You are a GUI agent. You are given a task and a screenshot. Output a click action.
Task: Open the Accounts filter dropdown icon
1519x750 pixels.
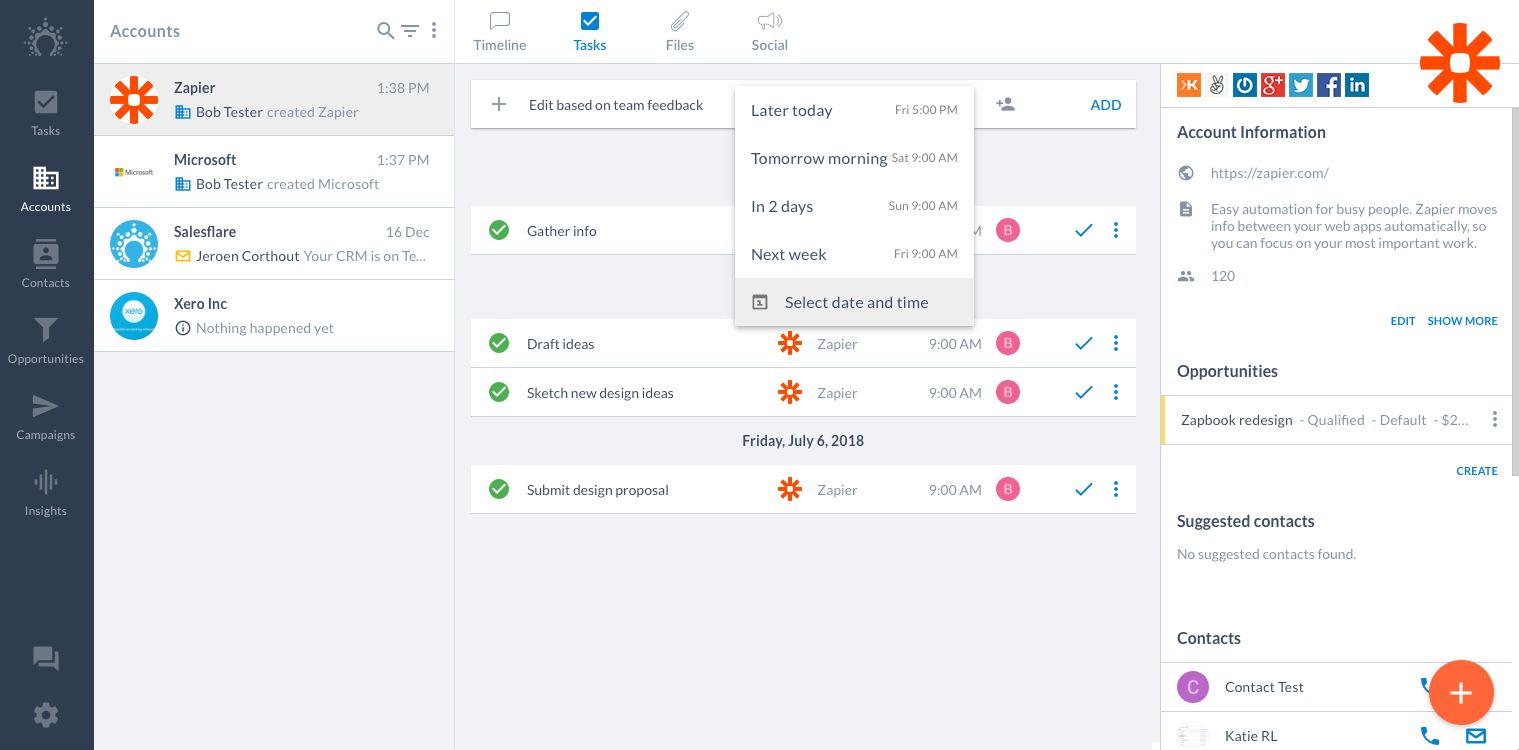[410, 31]
